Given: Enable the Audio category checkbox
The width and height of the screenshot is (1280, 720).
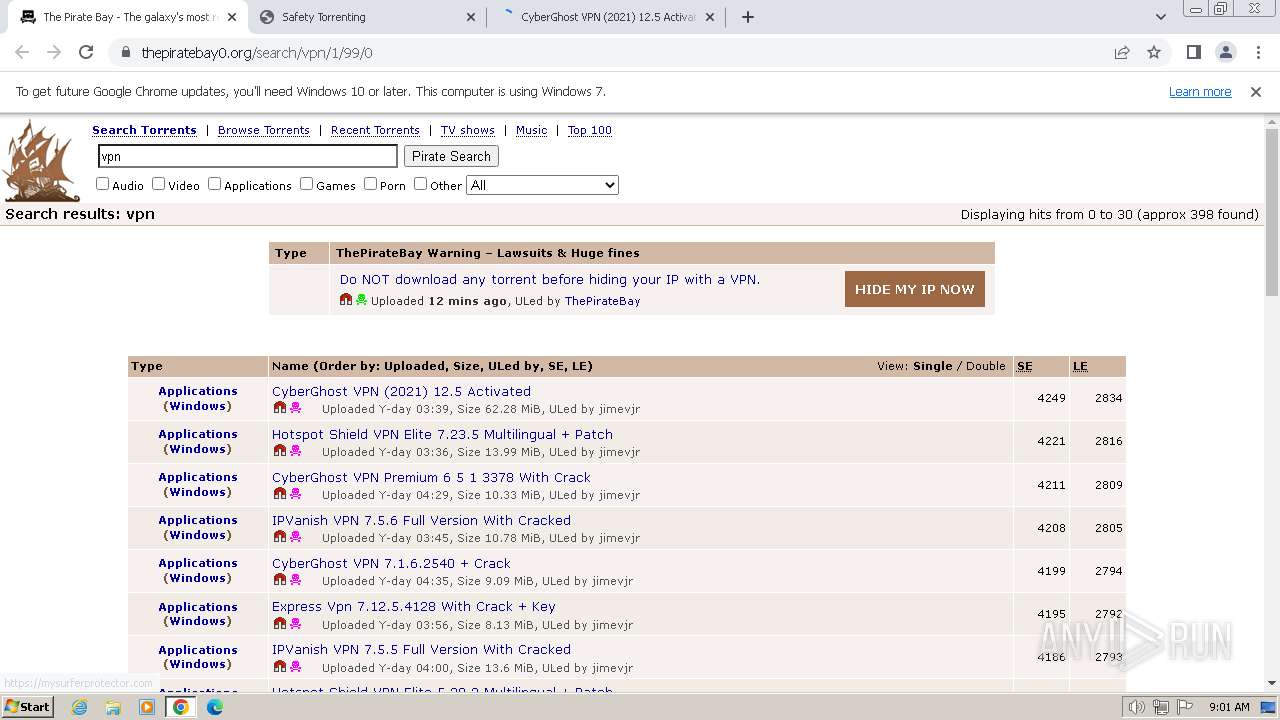Looking at the screenshot, I should 102,184.
